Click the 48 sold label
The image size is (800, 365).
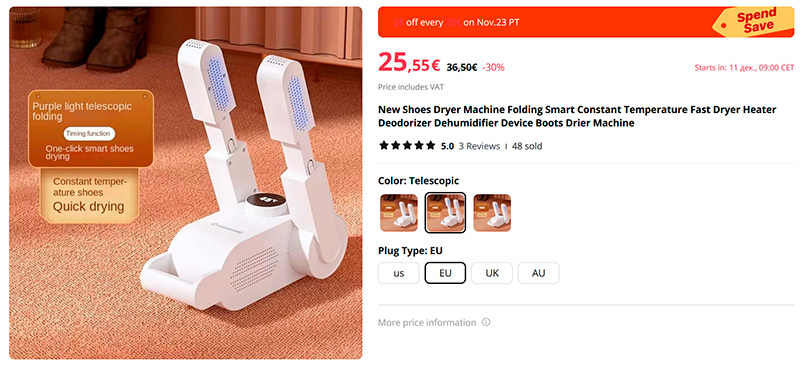(527, 146)
